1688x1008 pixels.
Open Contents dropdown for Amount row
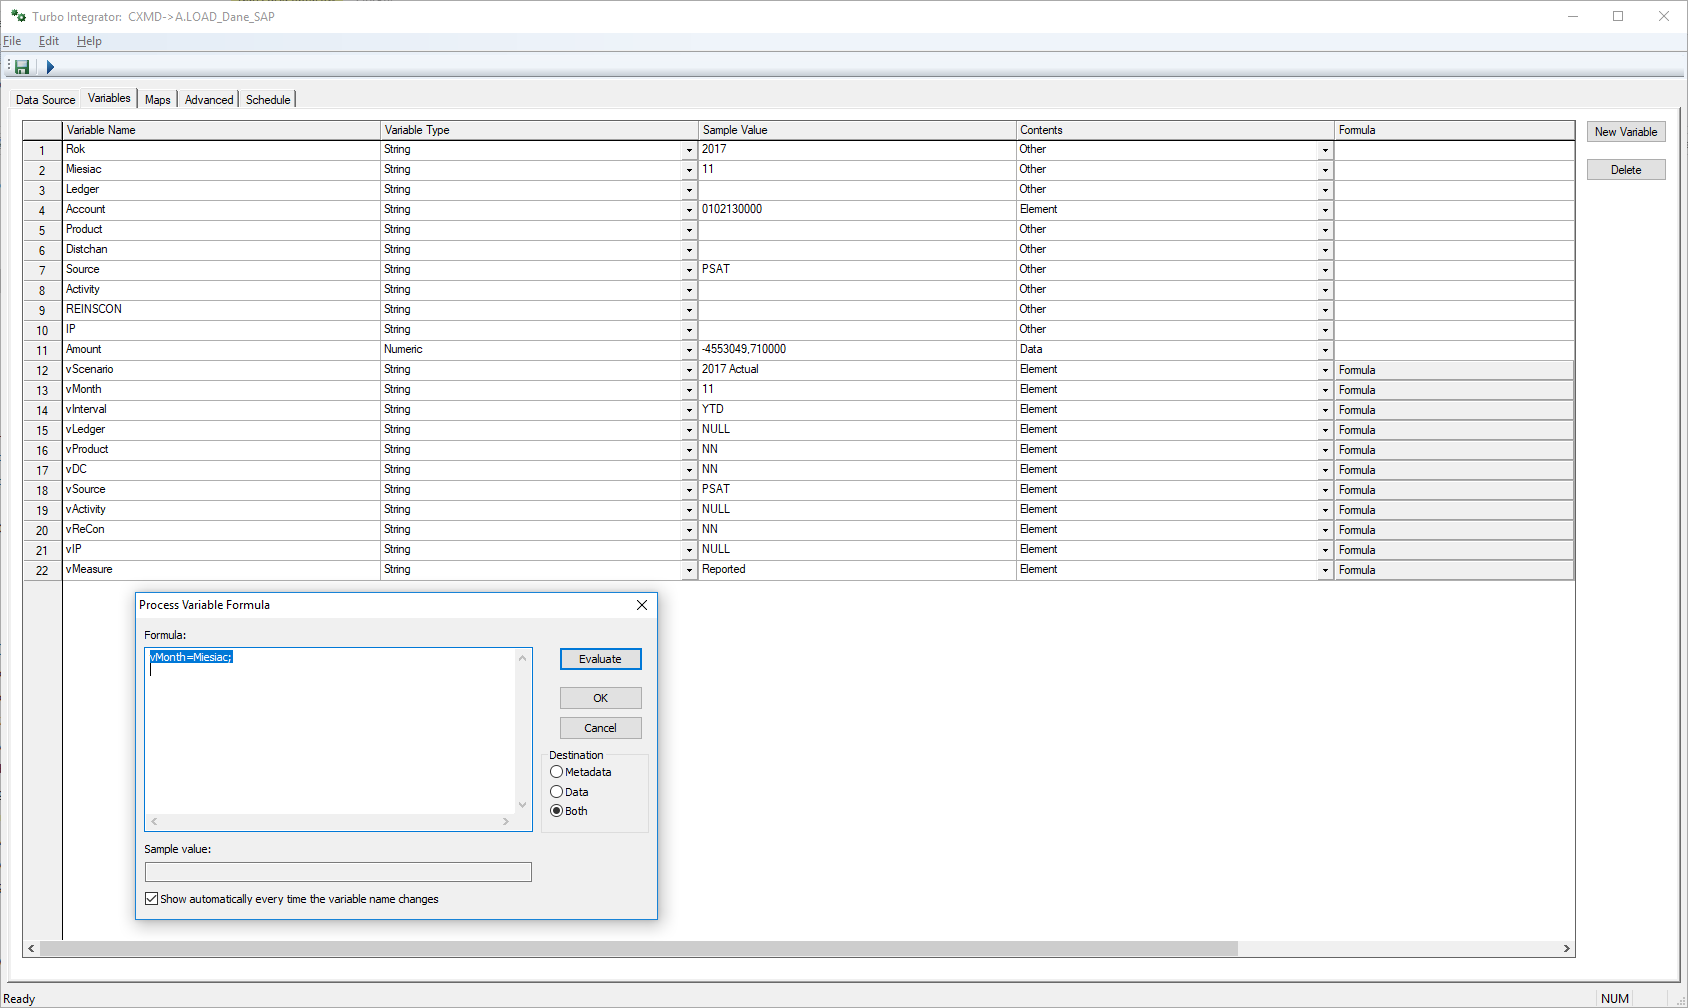coord(1325,350)
